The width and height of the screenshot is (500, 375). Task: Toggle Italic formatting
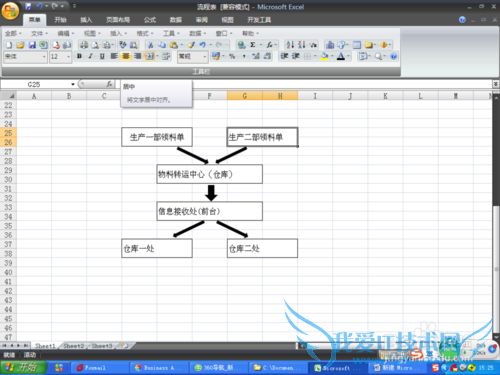pyautogui.click(x=91, y=56)
